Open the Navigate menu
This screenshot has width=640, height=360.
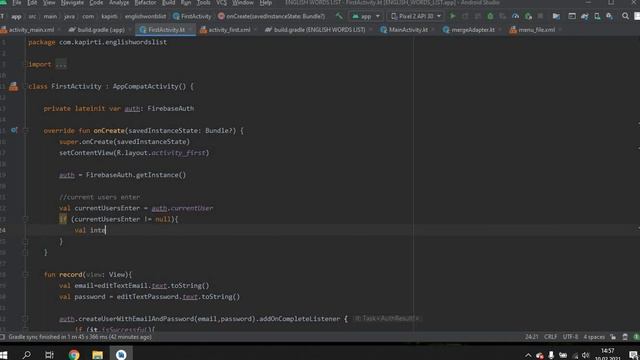[72, 3]
